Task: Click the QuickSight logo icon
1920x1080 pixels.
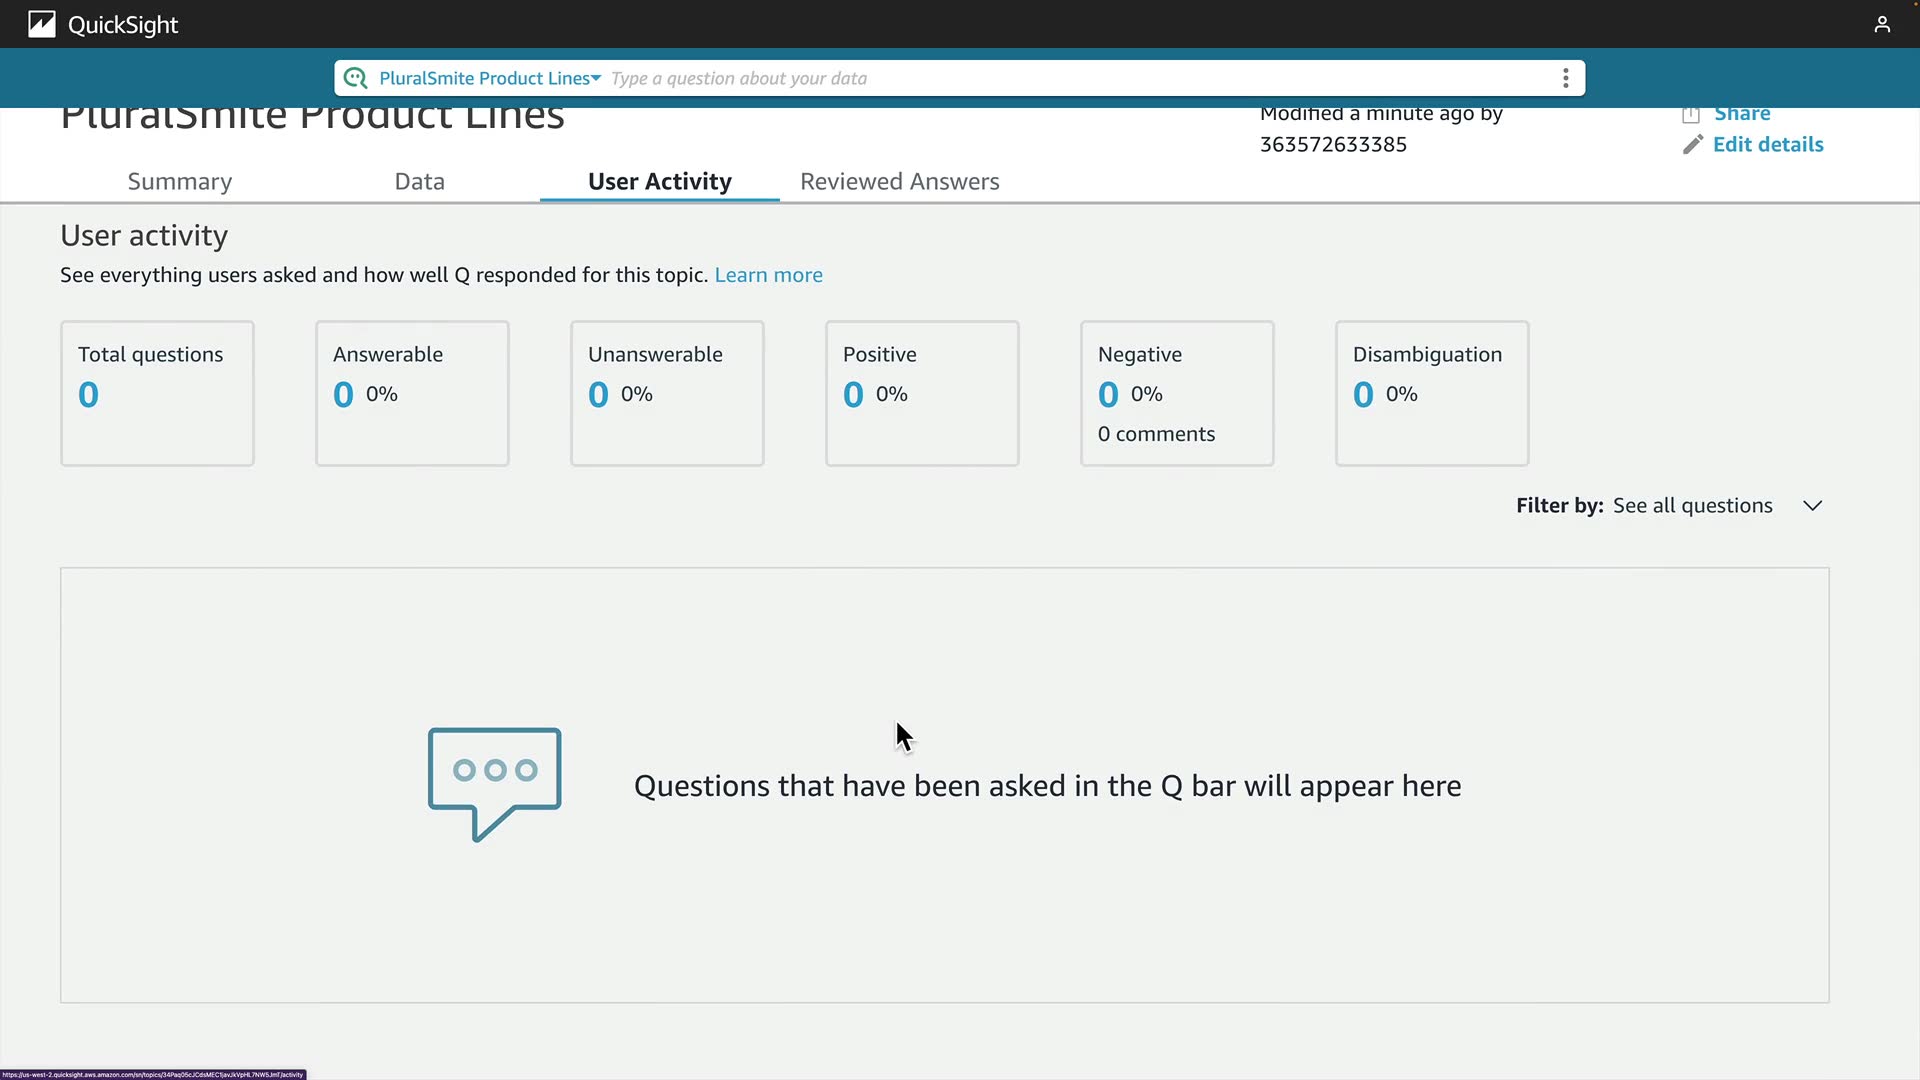Action: 41,24
